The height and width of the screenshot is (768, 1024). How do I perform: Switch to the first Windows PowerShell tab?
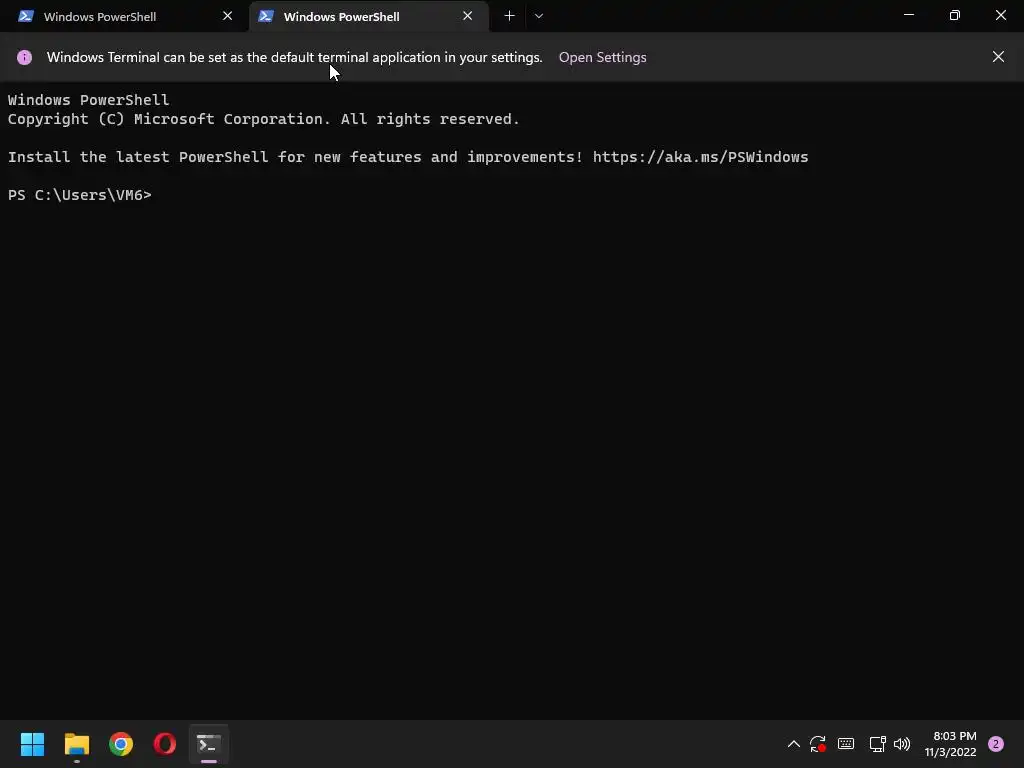(124, 16)
